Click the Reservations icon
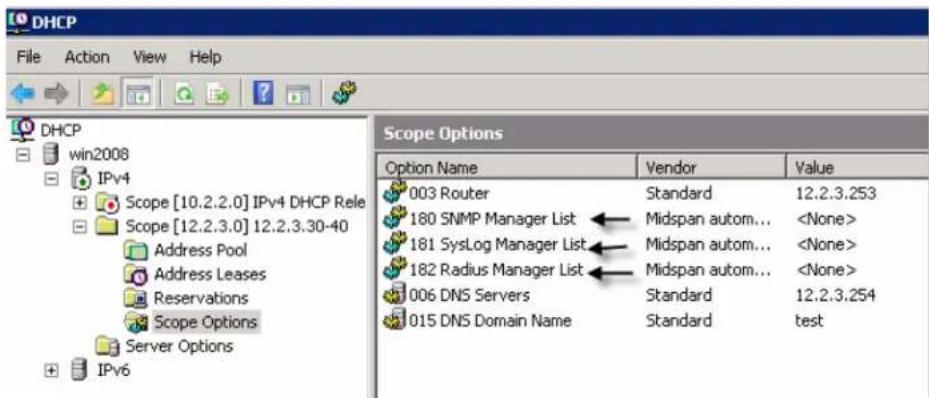The image size is (929, 398). click(135, 298)
